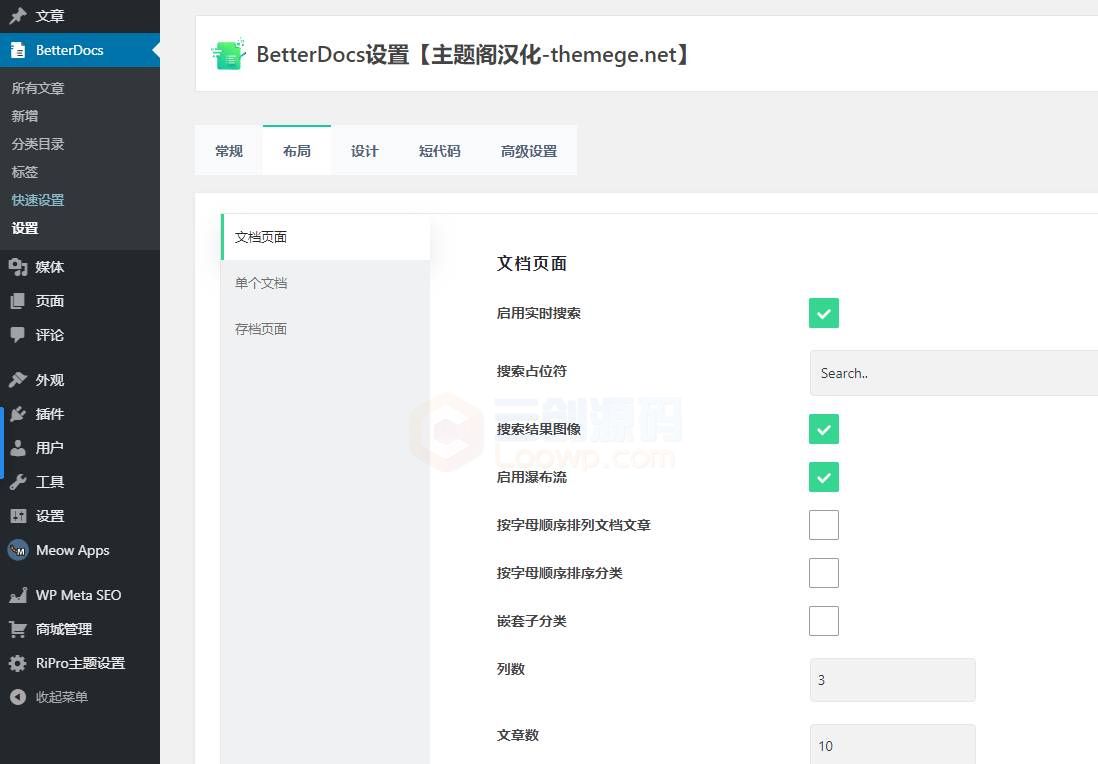Image resolution: width=1098 pixels, height=764 pixels.
Task: Open the 文章 menu label
Action: 50,15
